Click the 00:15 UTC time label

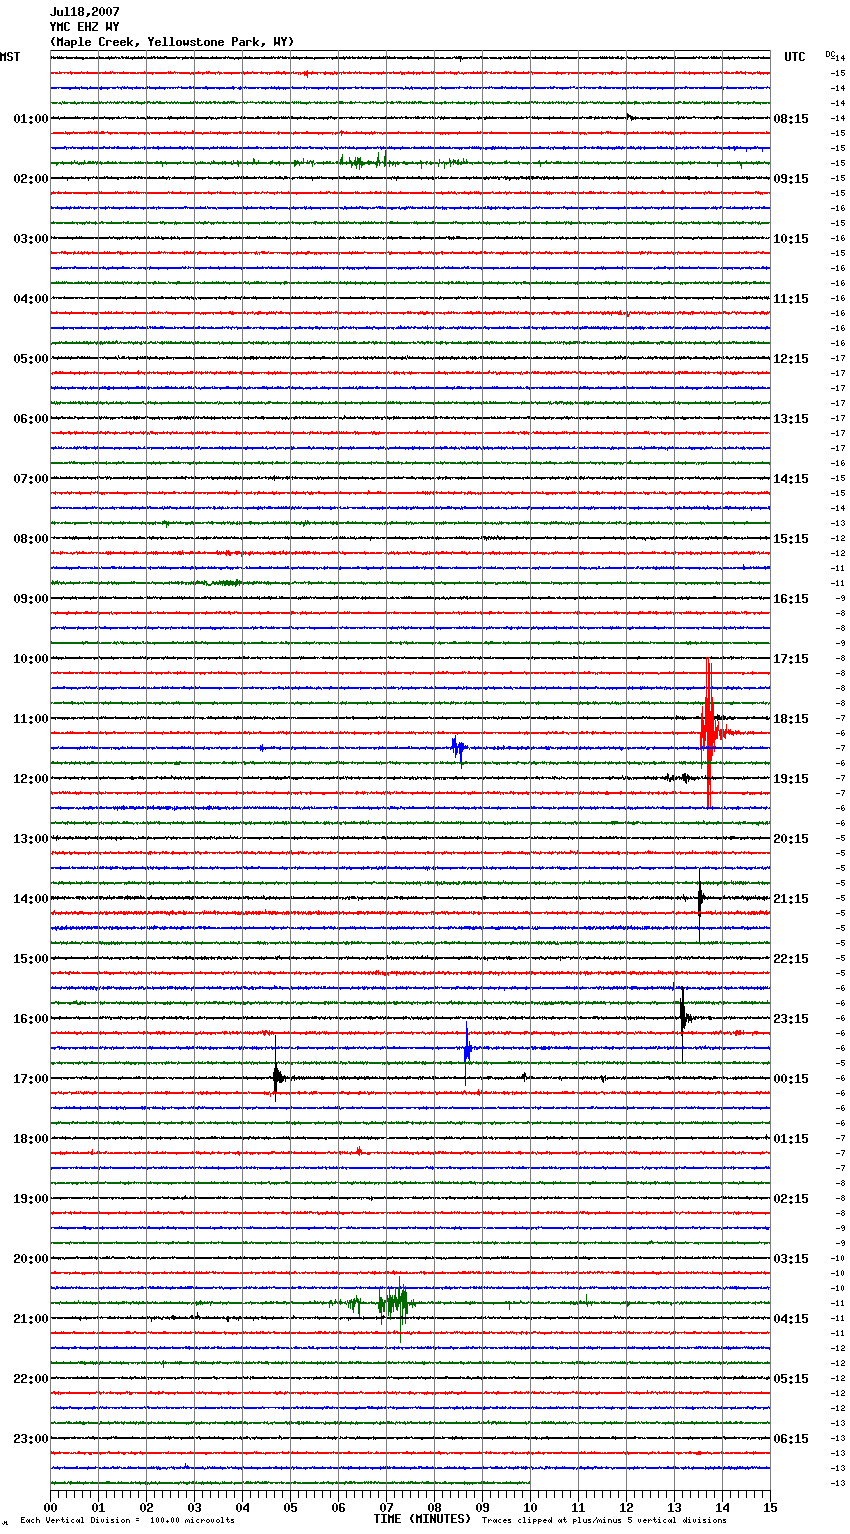pyautogui.click(x=791, y=1079)
